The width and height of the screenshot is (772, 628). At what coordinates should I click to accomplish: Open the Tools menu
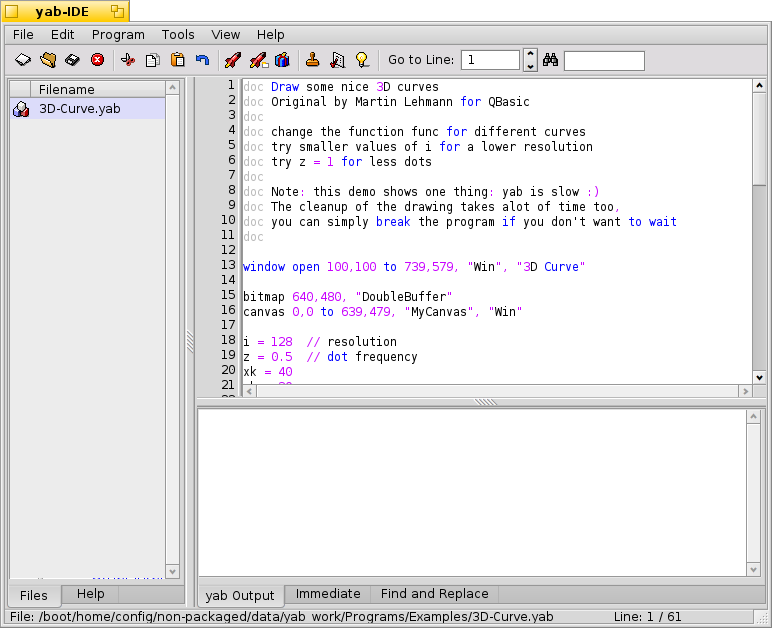click(x=178, y=34)
